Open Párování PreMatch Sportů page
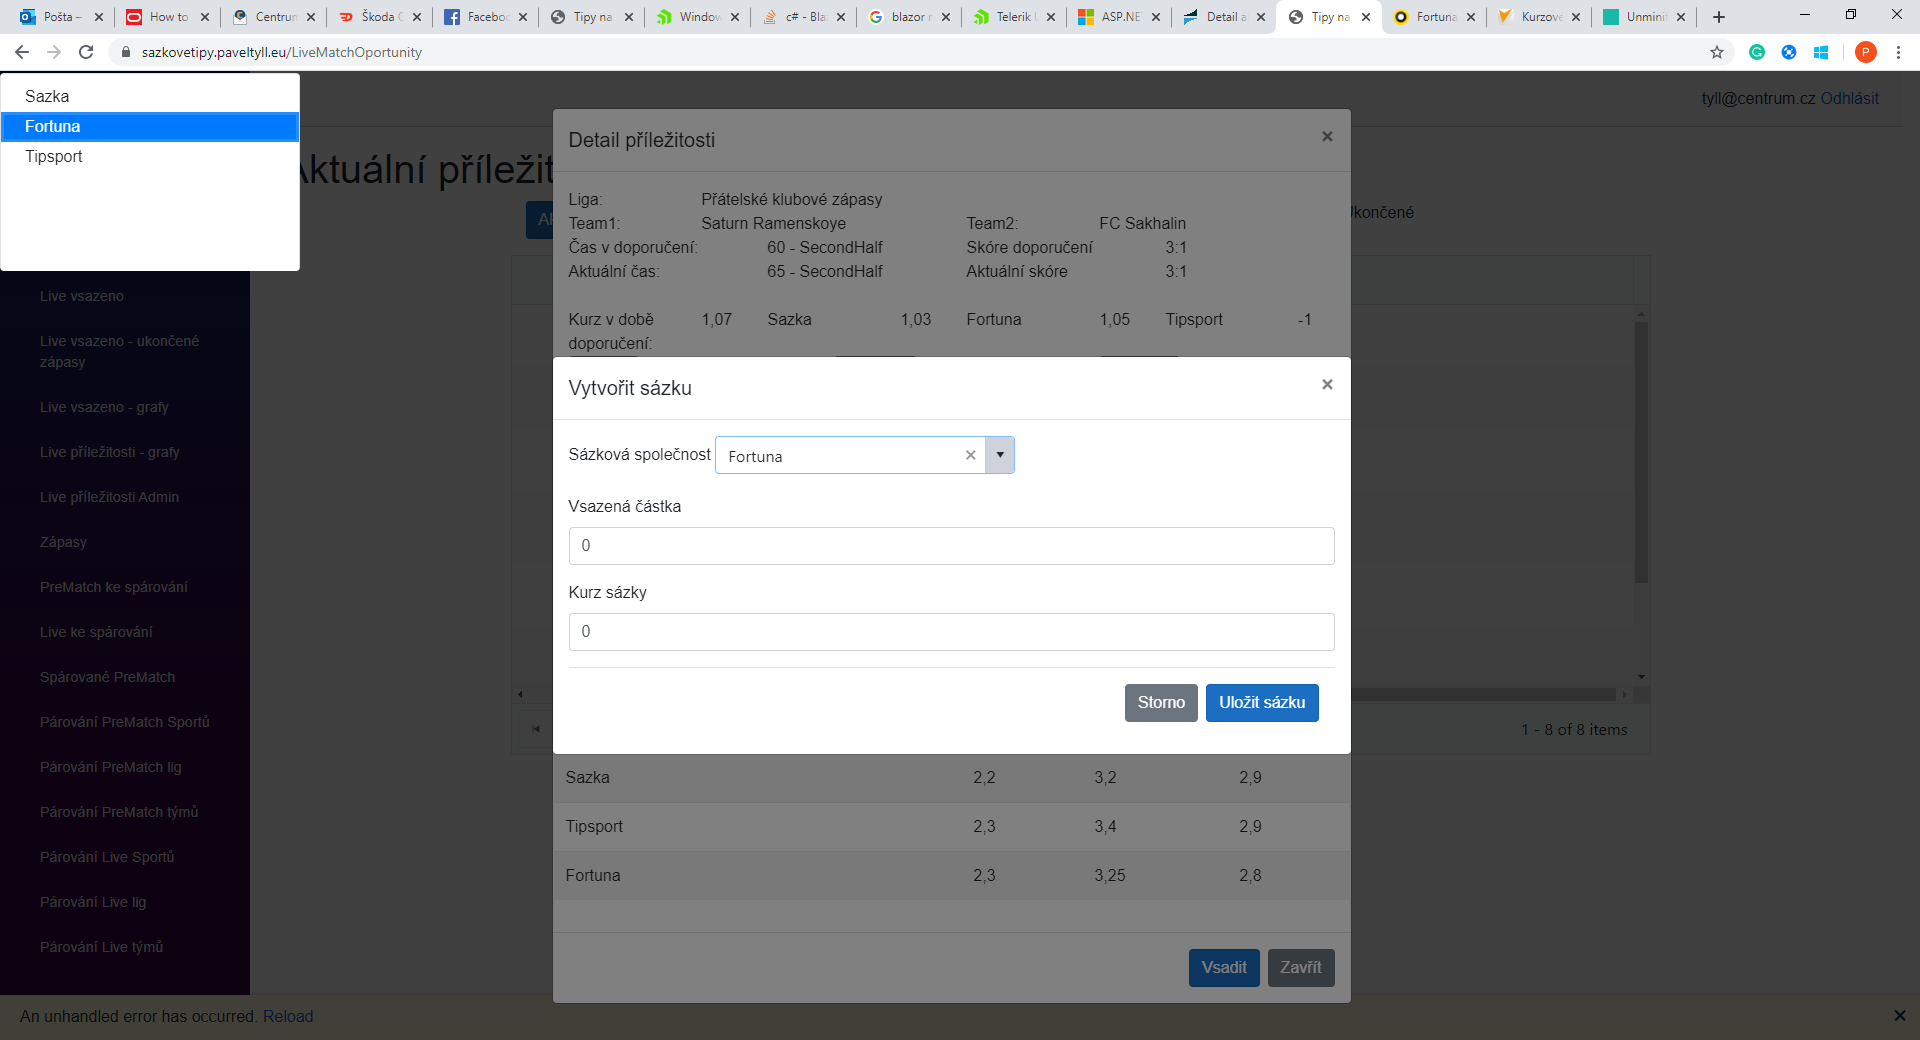1920x1040 pixels. pos(125,722)
